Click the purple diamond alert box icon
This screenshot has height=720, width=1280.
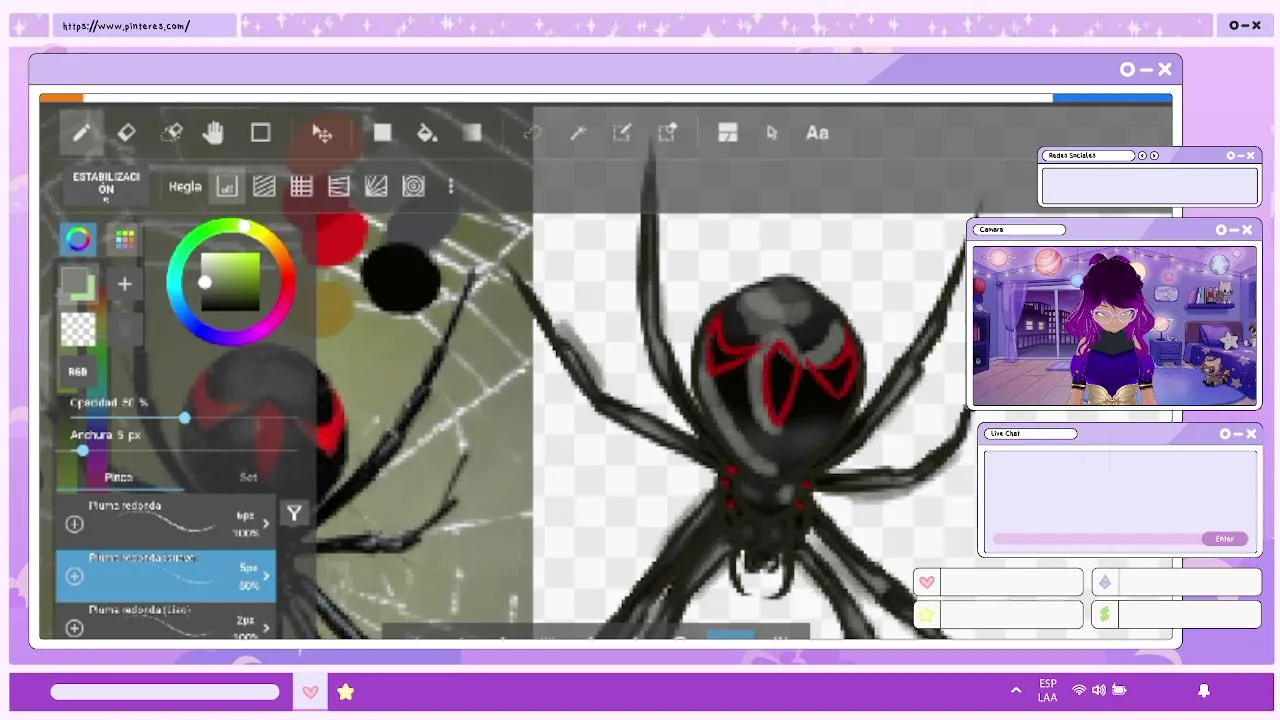pos(1105,582)
